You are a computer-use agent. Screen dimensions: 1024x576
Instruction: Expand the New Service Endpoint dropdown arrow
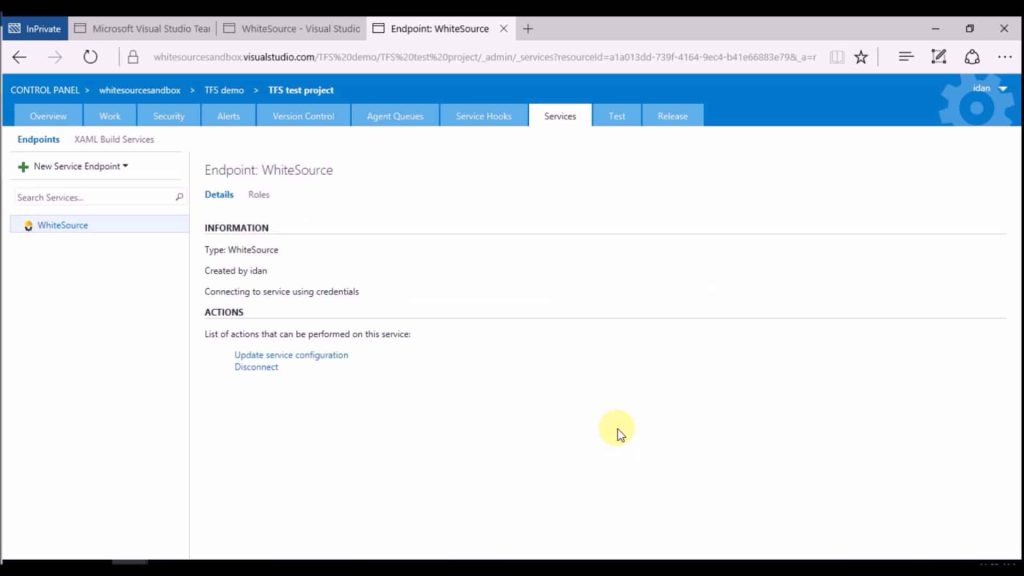point(125,166)
